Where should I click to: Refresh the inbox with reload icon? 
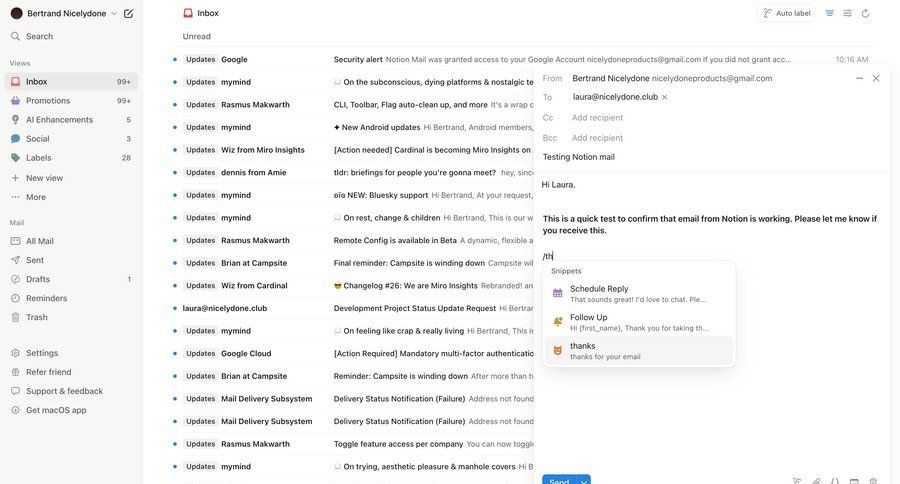(x=866, y=13)
